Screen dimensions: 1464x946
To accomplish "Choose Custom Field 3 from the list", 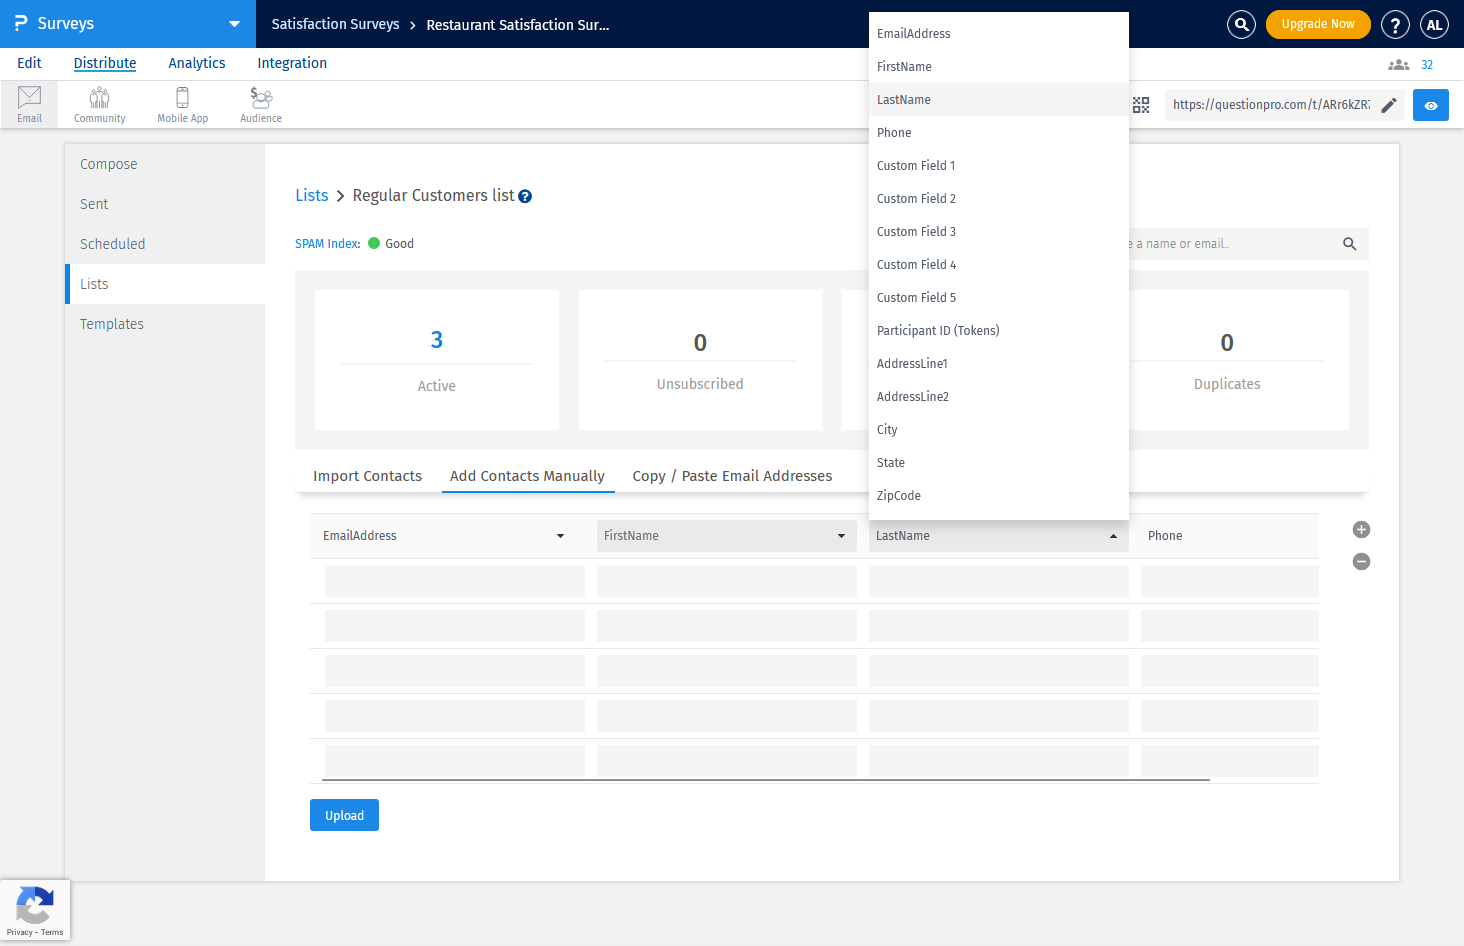I will pyautogui.click(x=916, y=232).
